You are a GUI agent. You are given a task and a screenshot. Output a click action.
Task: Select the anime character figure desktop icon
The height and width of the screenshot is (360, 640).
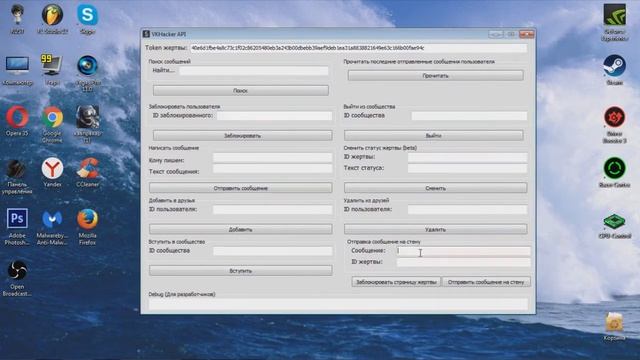pos(17,16)
